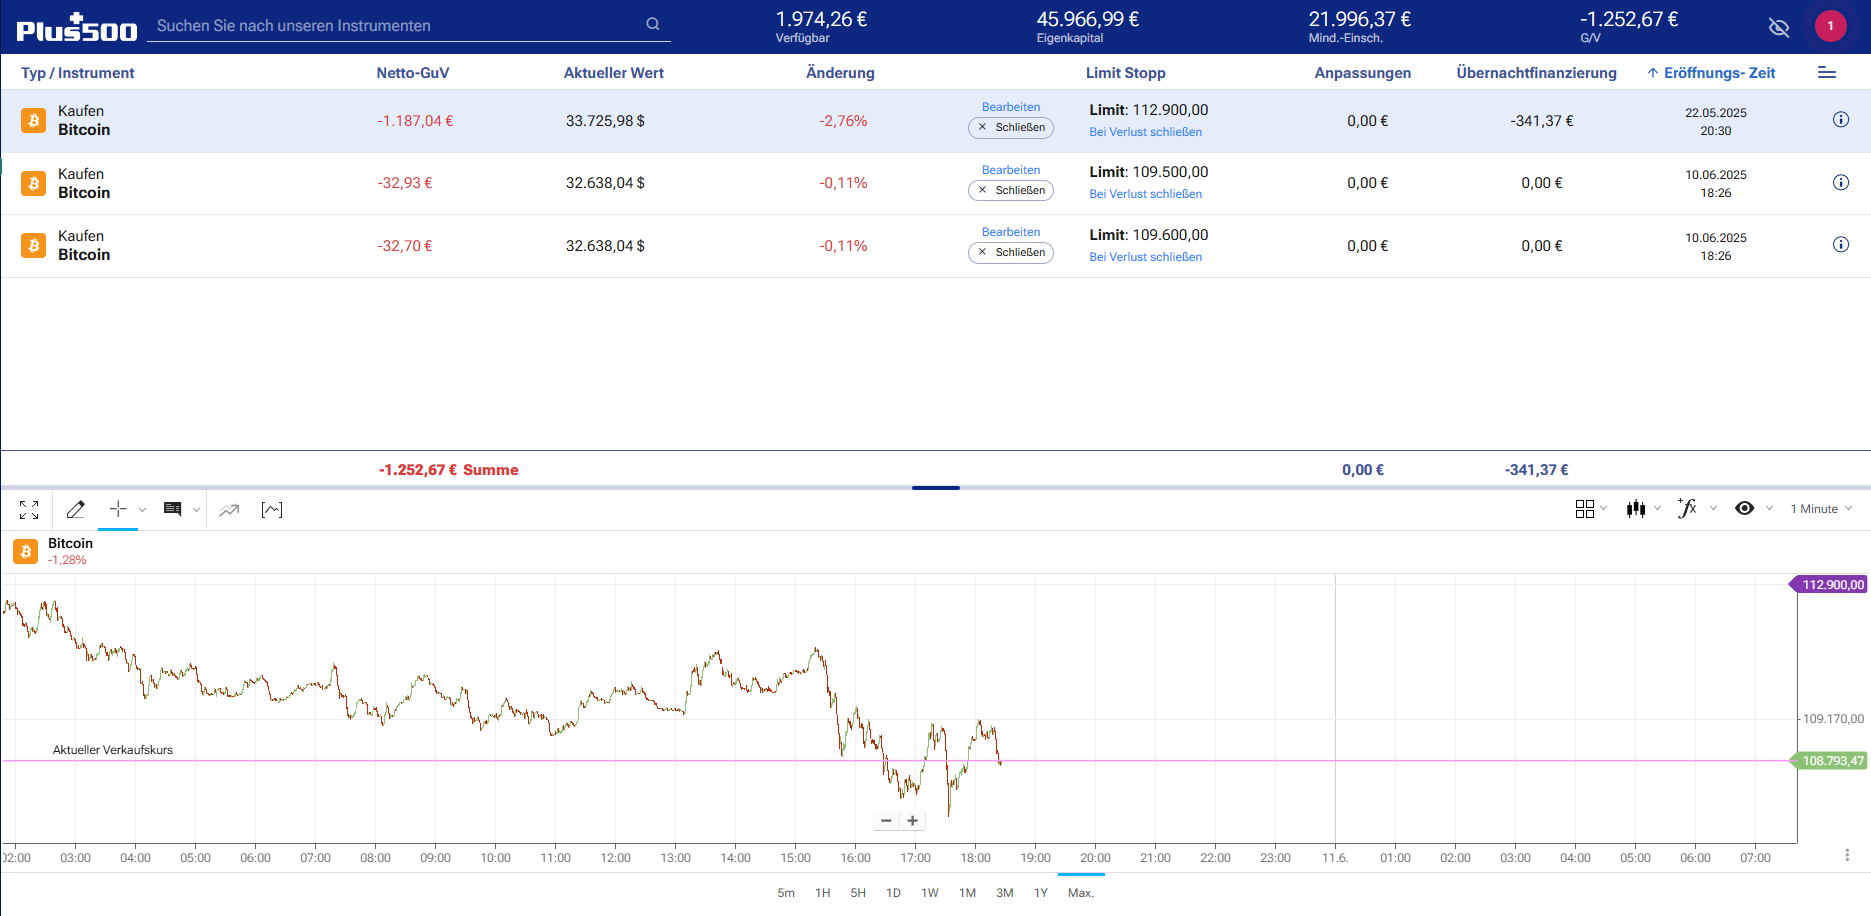
Task: Toggle hiding account balances (crossed eye)
Action: (x=1778, y=27)
